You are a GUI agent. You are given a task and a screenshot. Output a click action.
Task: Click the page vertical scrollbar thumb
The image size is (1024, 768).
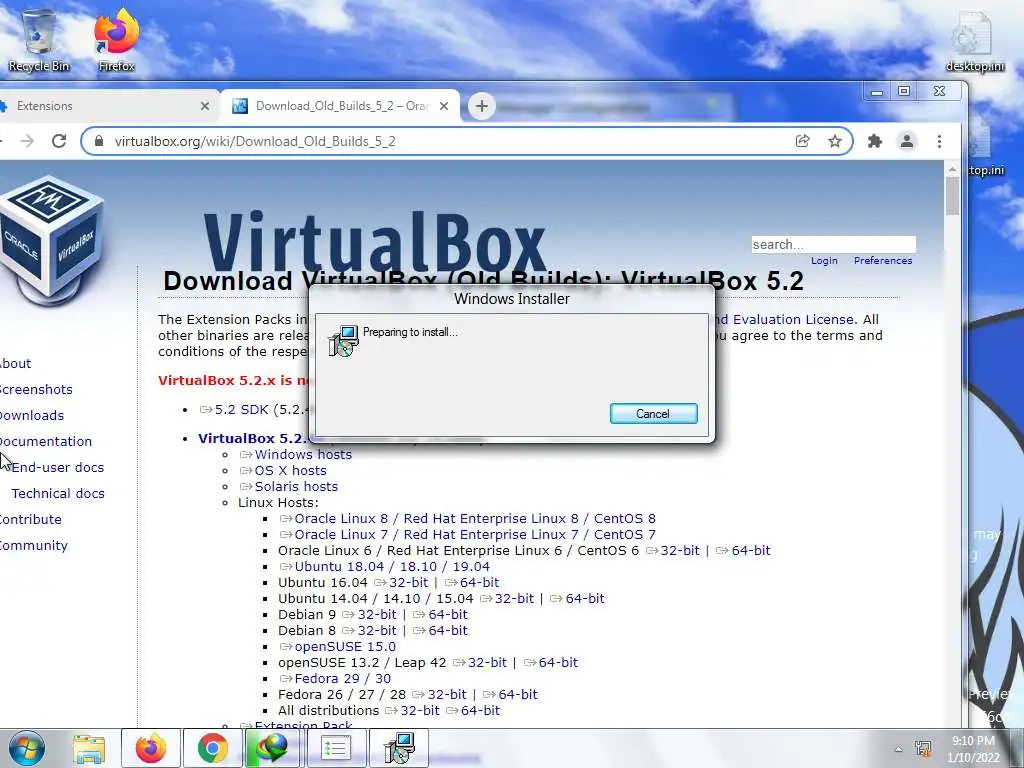[952, 196]
